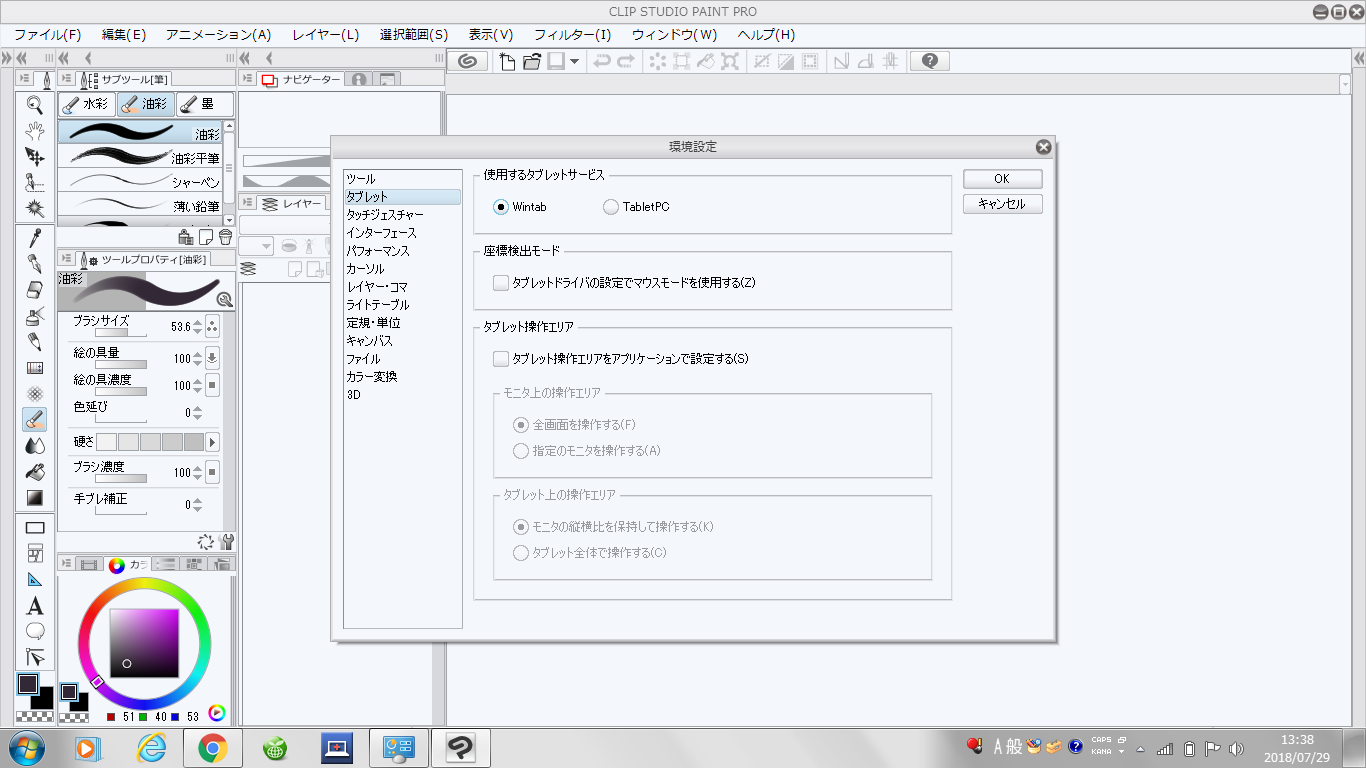Select the Text tool

(x=35, y=606)
